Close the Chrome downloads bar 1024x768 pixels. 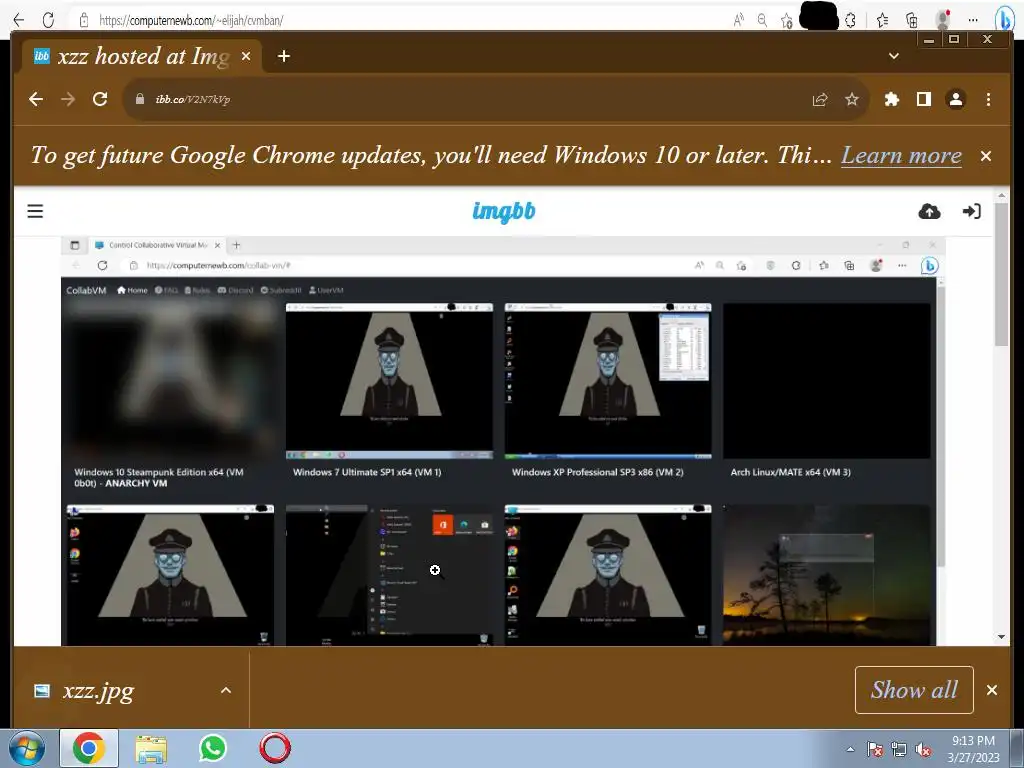coord(992,690)
